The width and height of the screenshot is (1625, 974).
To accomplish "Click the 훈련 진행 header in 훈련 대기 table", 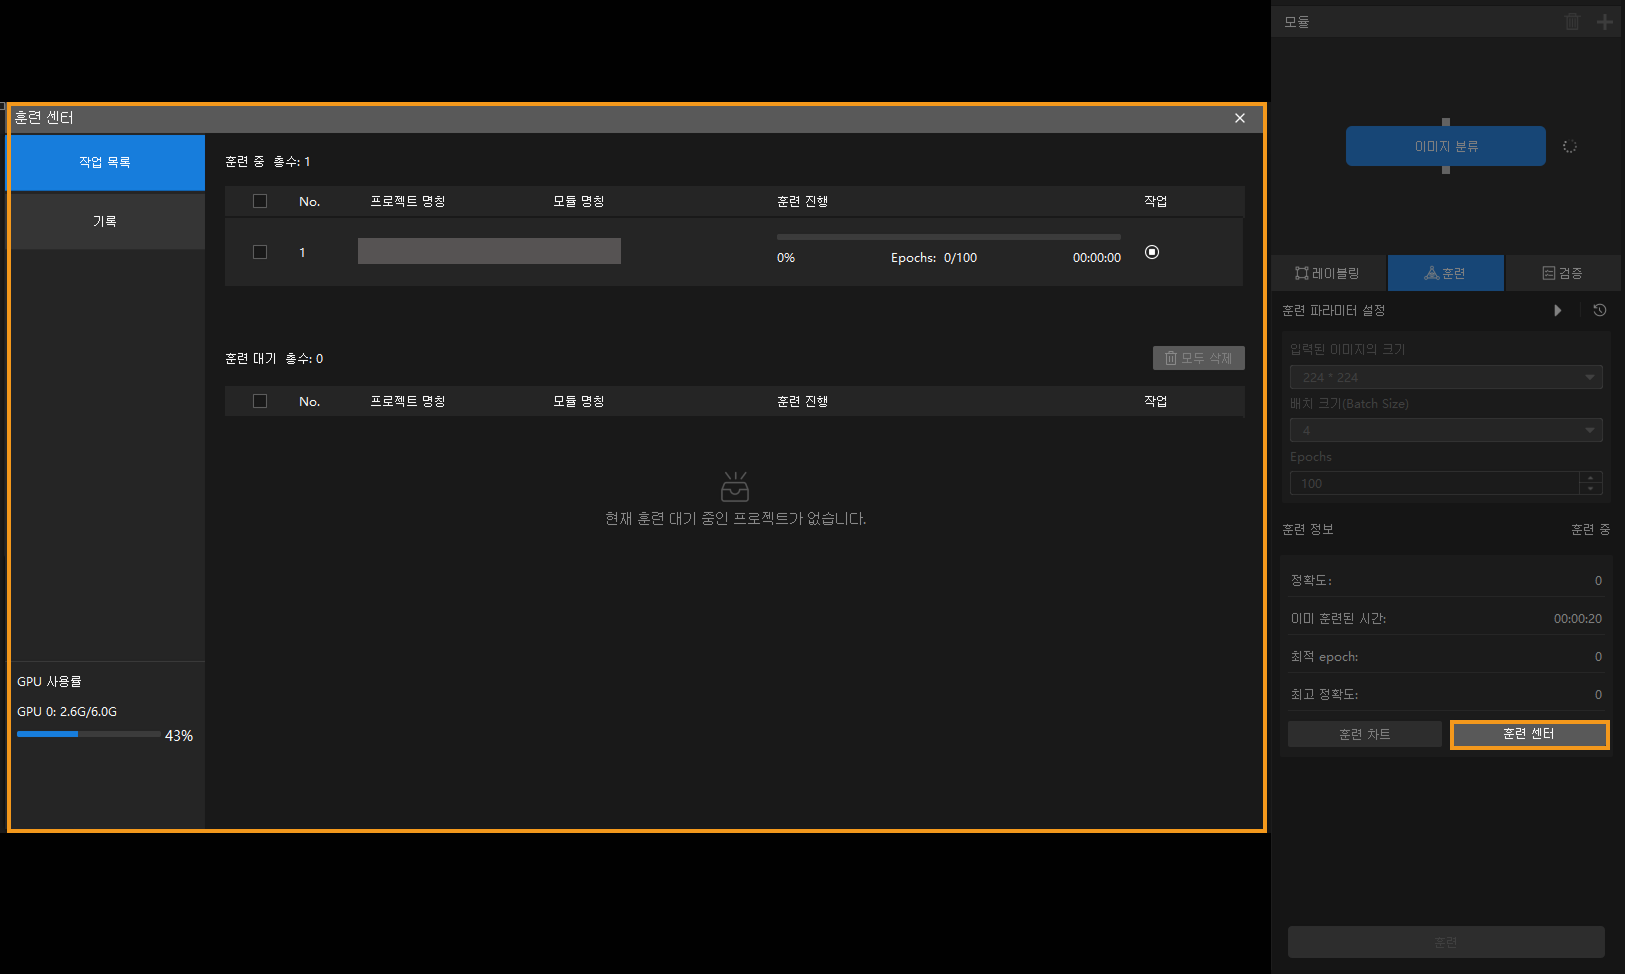I will (x=803, y=401).
